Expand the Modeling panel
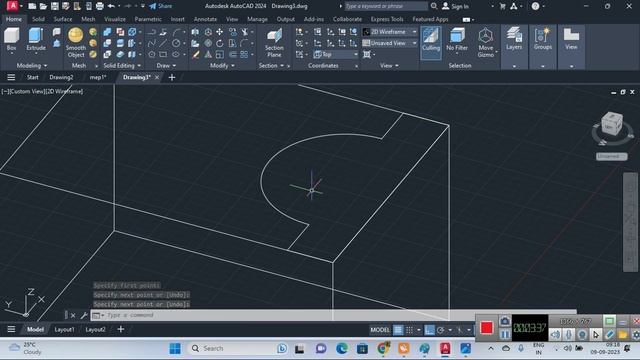The image size is (640, 360). (32, 65)
